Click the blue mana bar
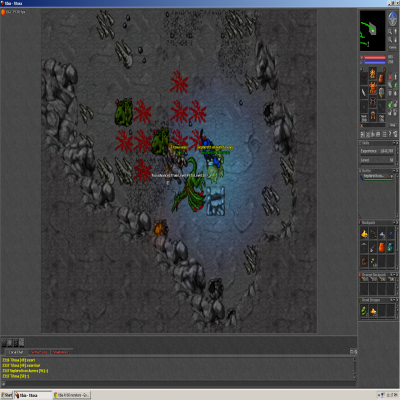Image resolution: width=400 pixels, height=400 pixels. [x=375, y=62]
